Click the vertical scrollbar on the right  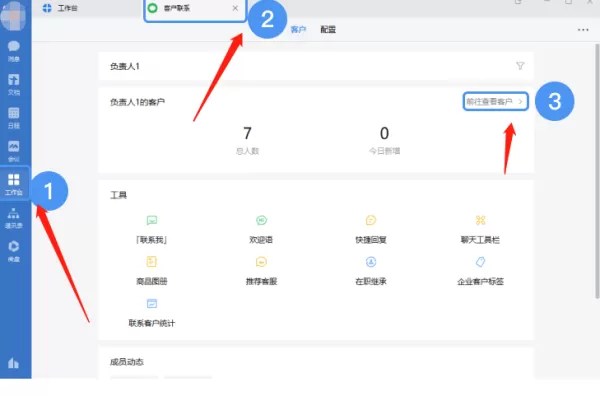(x=597, y=171)
